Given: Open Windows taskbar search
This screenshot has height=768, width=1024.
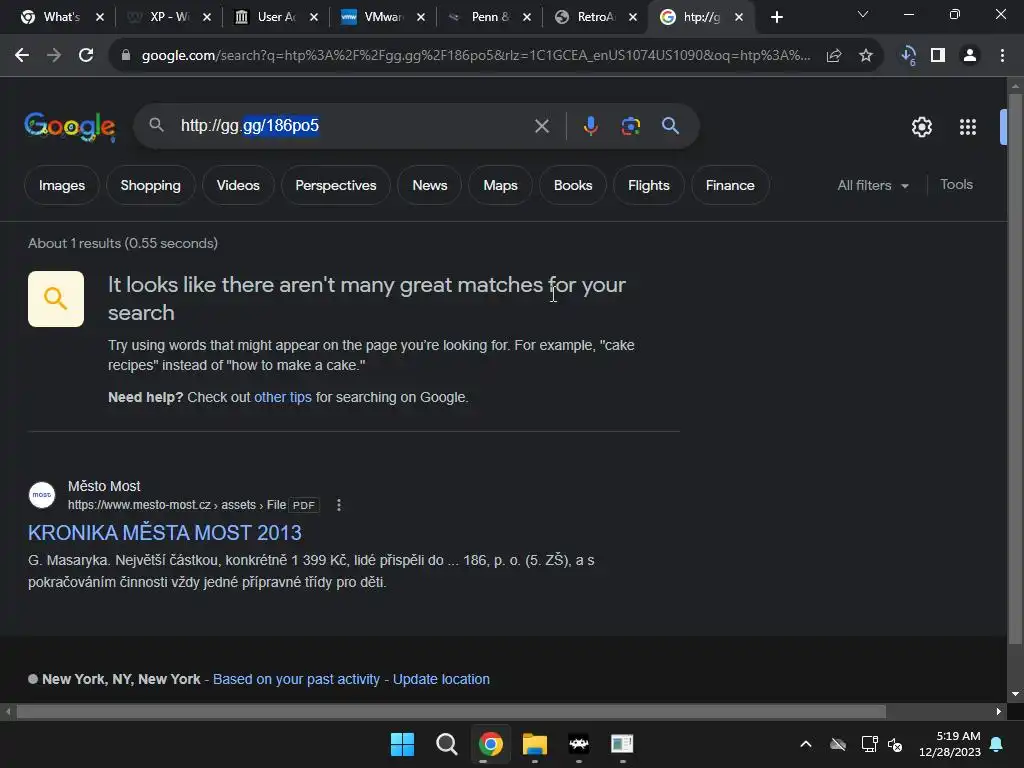Looking at the screenshot, I should (x=447, y=744).
